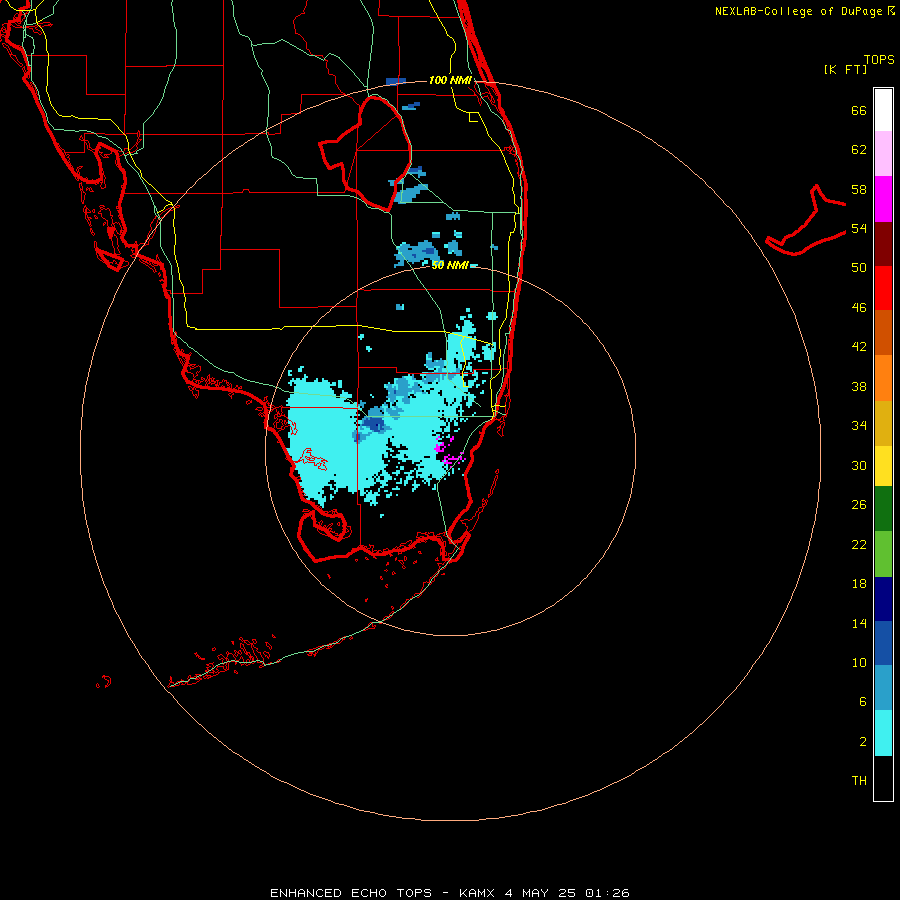Click the 50 legend value
Viewport: 900px width, 900px height.
click(859, 268)
